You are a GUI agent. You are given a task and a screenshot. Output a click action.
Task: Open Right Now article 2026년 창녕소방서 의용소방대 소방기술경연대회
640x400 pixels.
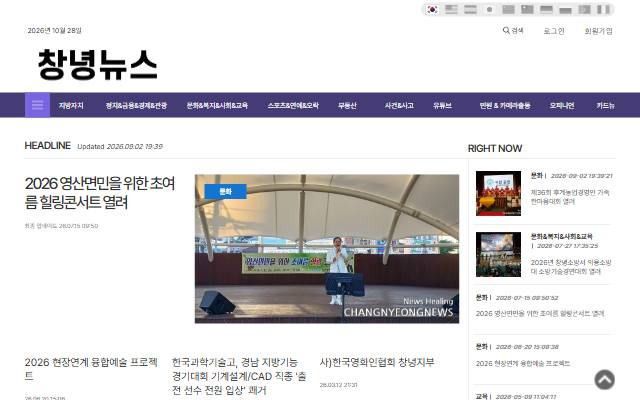[571, 267]
